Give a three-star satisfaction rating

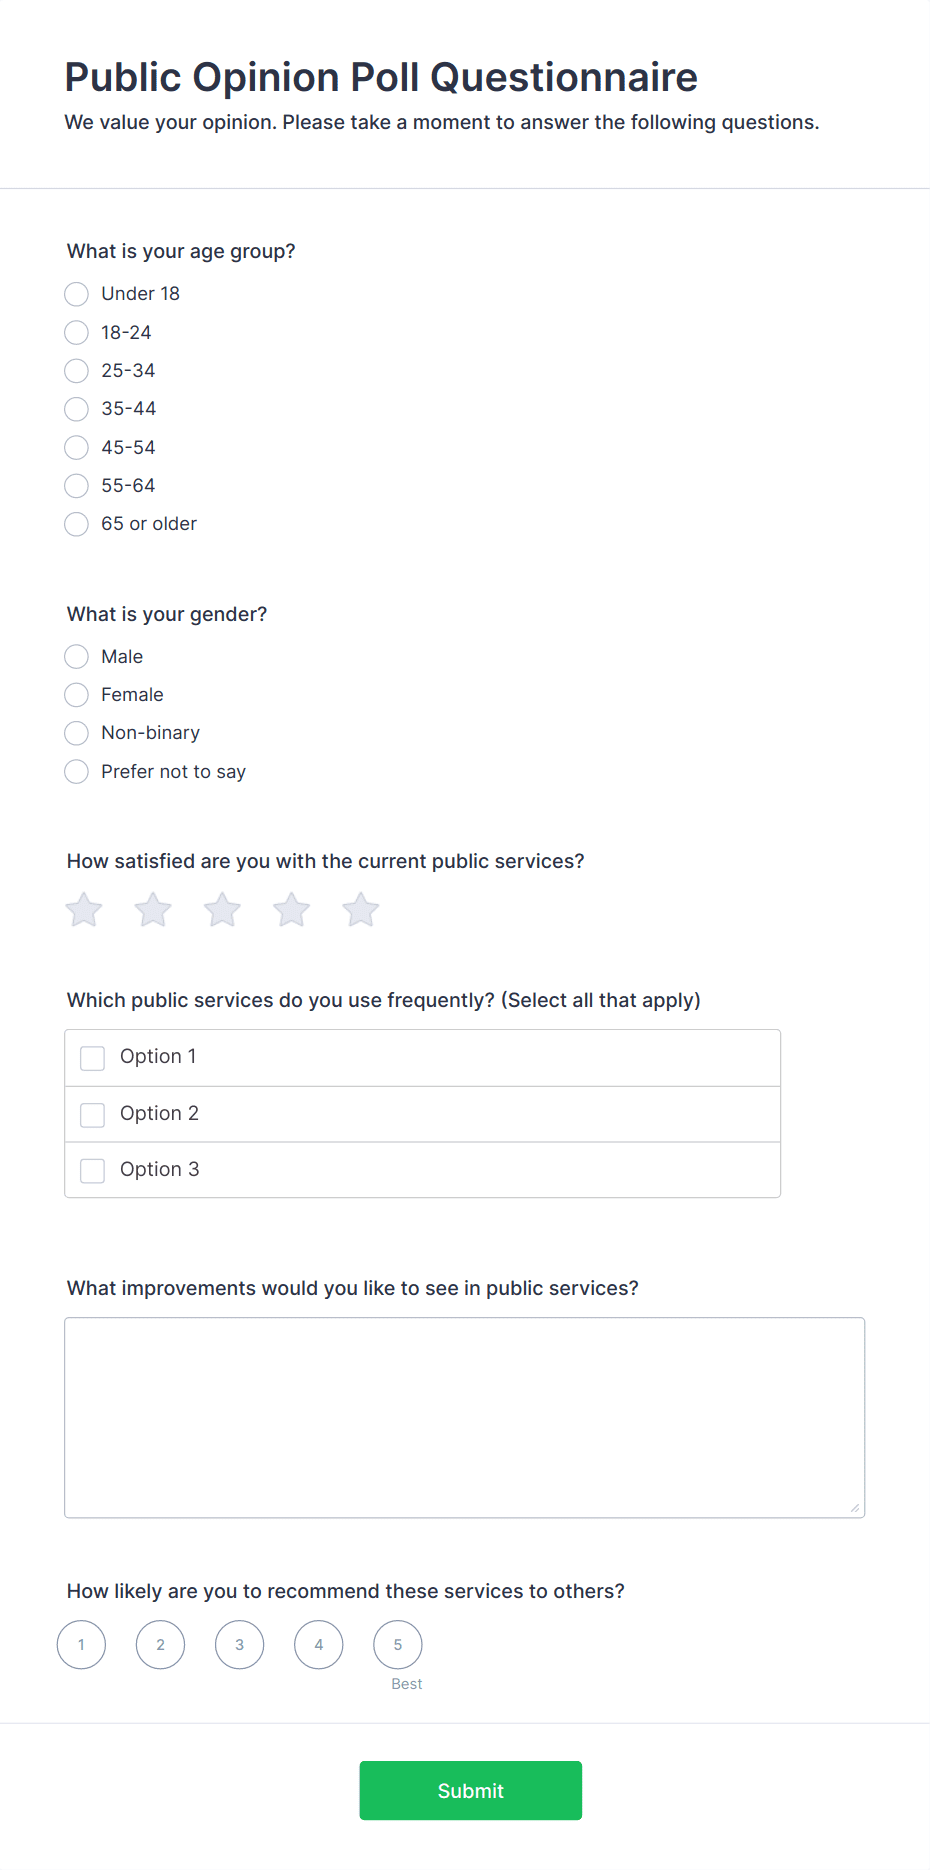pyautogui.click(x=221, y=910)
